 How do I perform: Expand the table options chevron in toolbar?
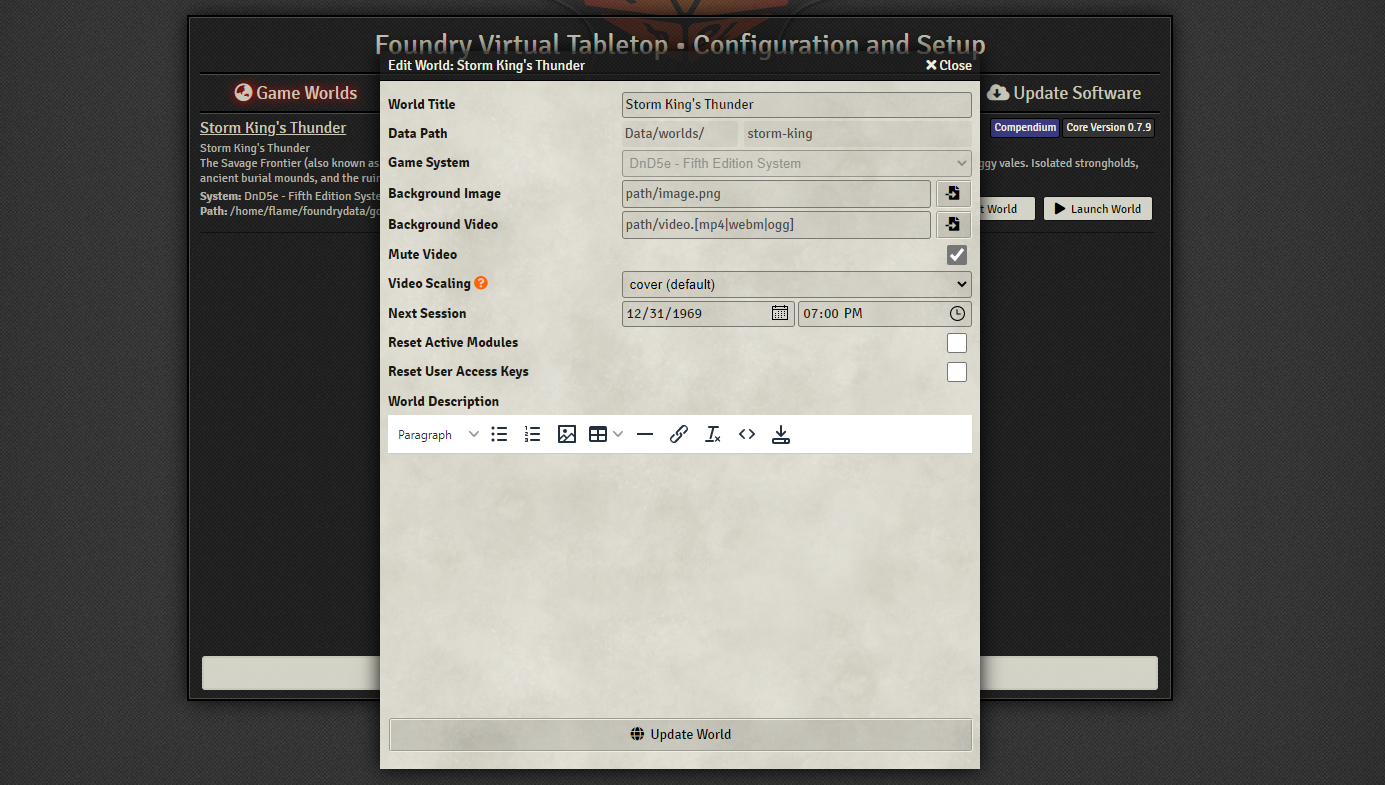(x=618, y=434)
